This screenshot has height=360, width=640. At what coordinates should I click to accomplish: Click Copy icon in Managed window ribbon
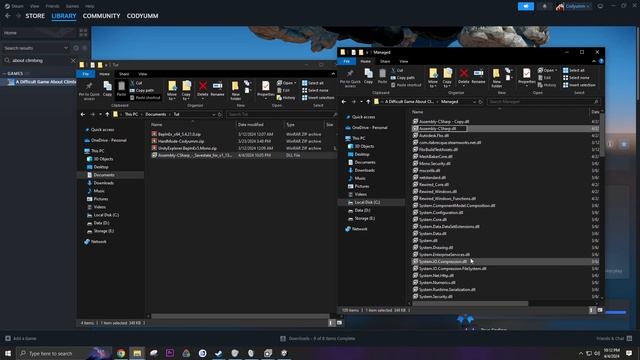click(x=368, y=76)
